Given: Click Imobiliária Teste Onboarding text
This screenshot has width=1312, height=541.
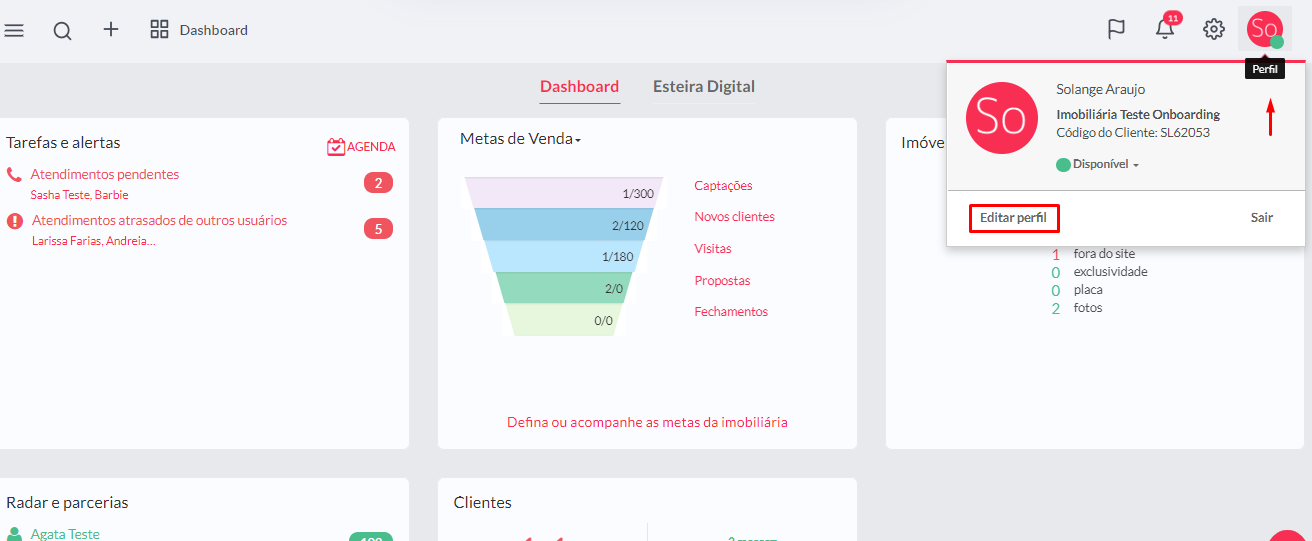Looking at the screenshot, I should click(x=1138, y=114).
